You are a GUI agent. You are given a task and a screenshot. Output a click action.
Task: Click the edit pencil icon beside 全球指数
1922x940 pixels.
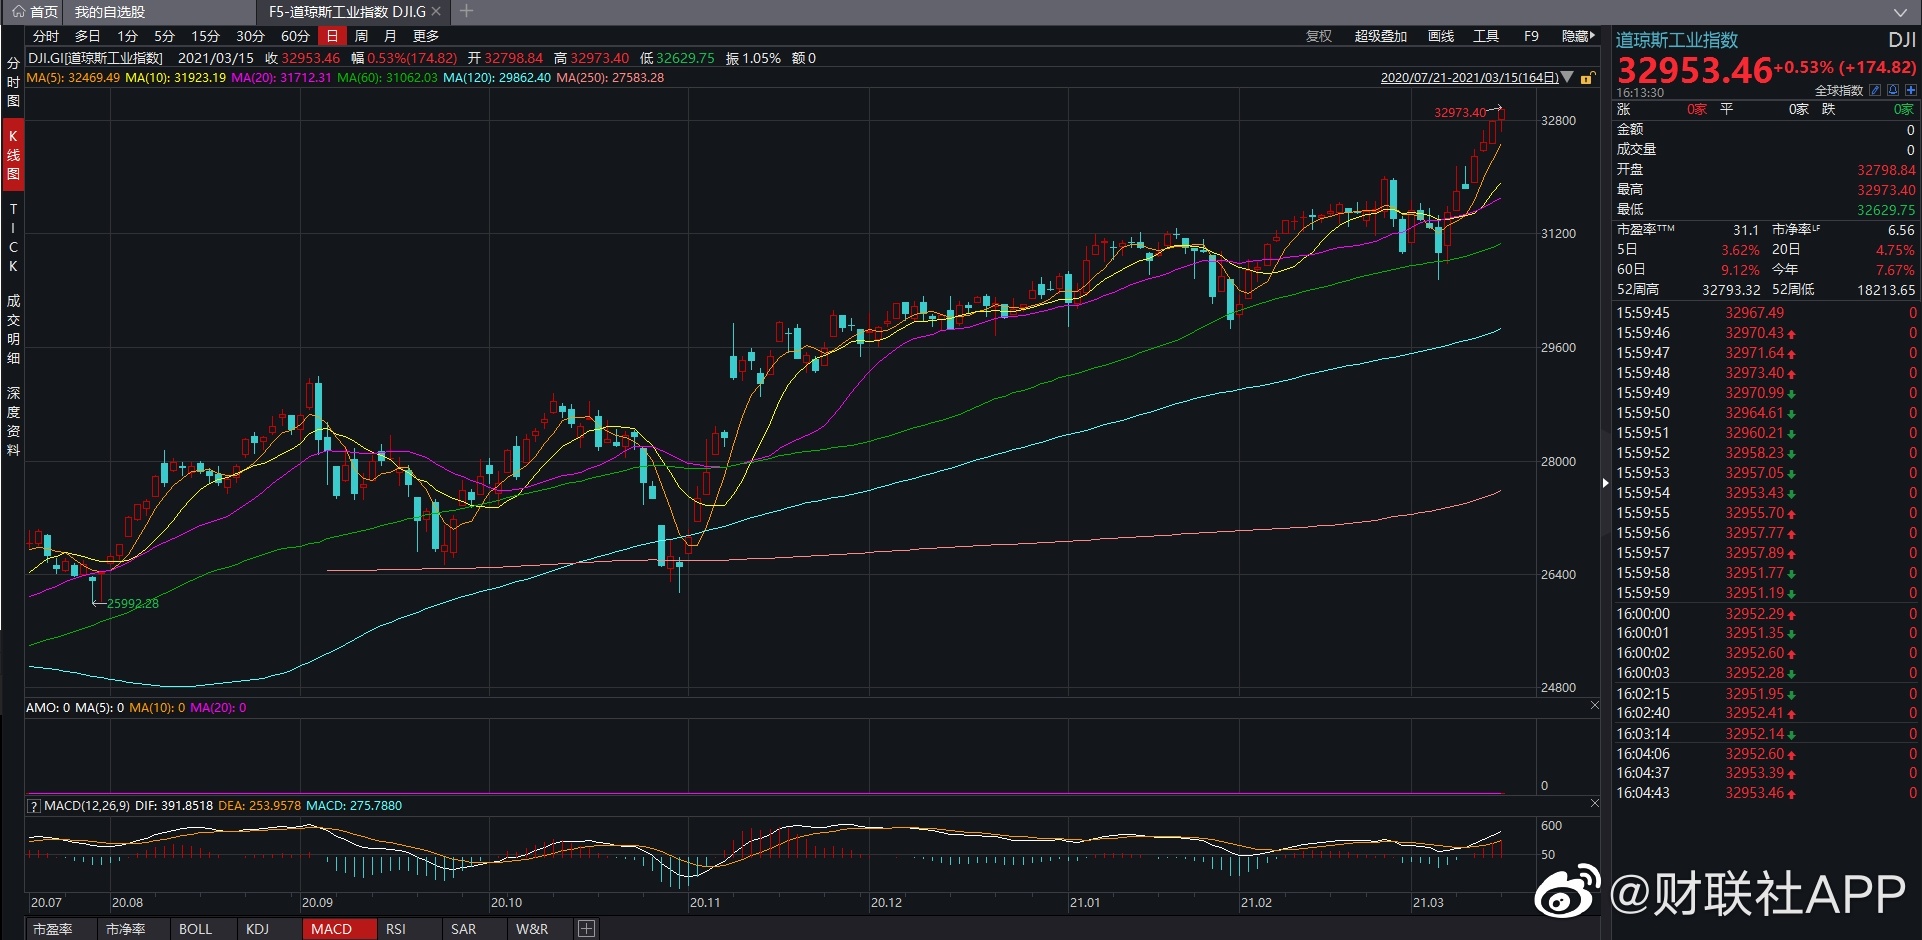click(1875, 90)
